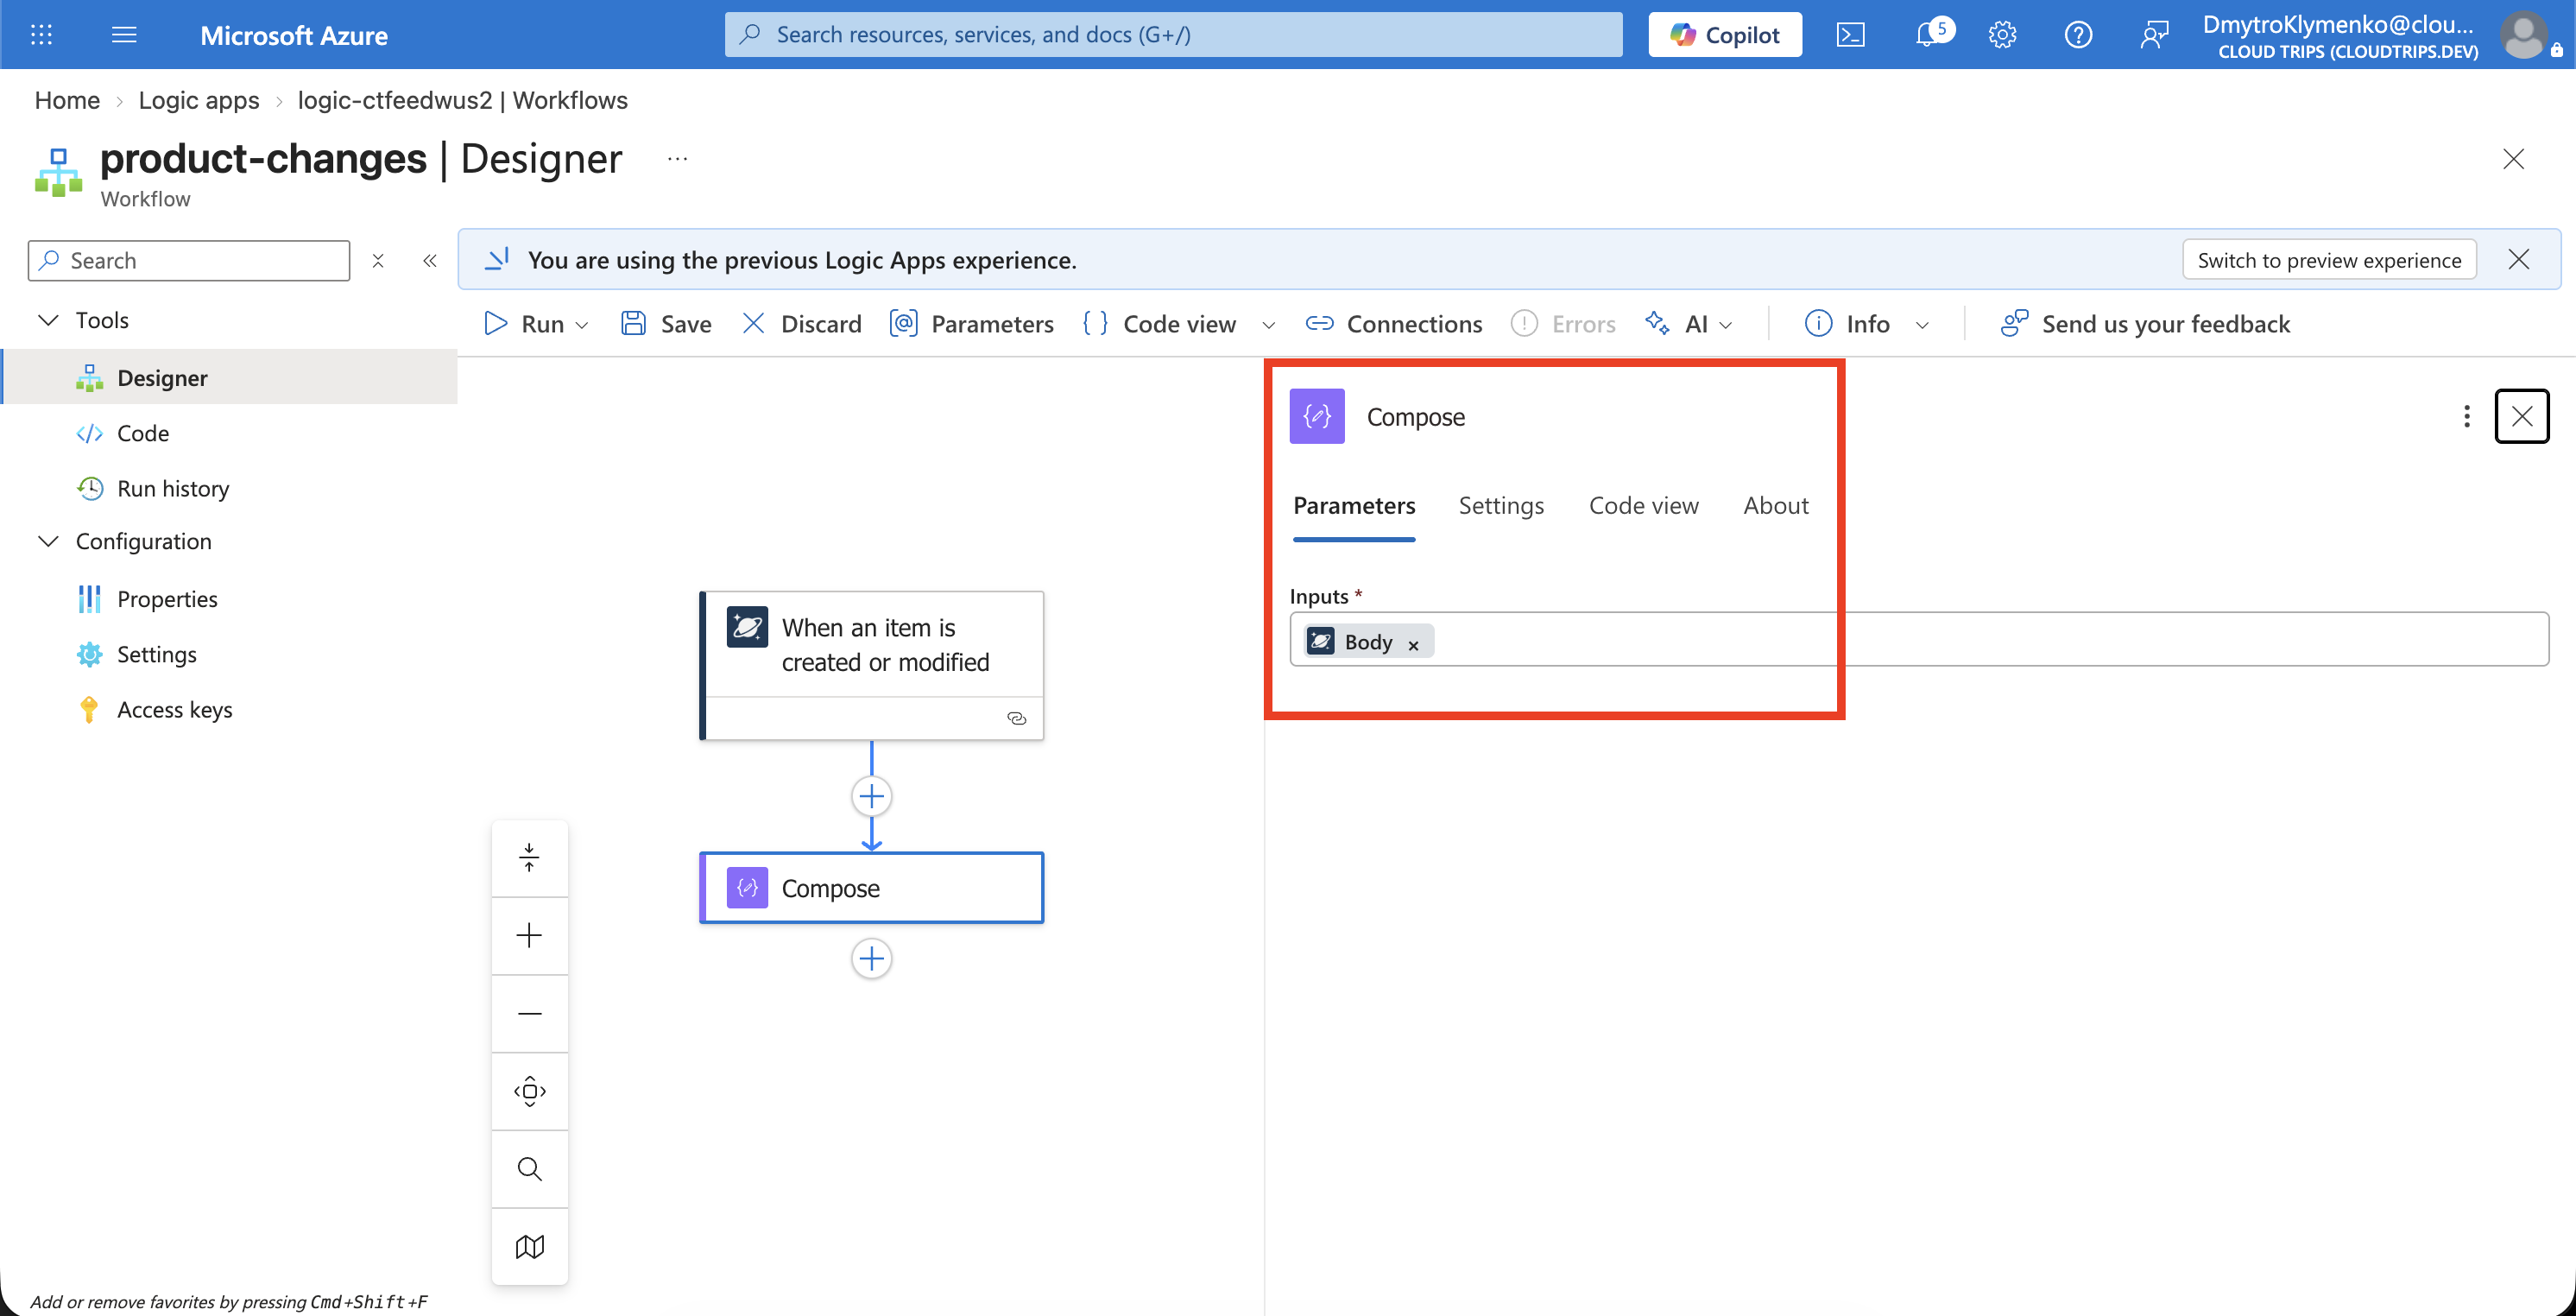Select the Parameters tab in Compose
The image size is (2576, 1316).
point(1354,505)
